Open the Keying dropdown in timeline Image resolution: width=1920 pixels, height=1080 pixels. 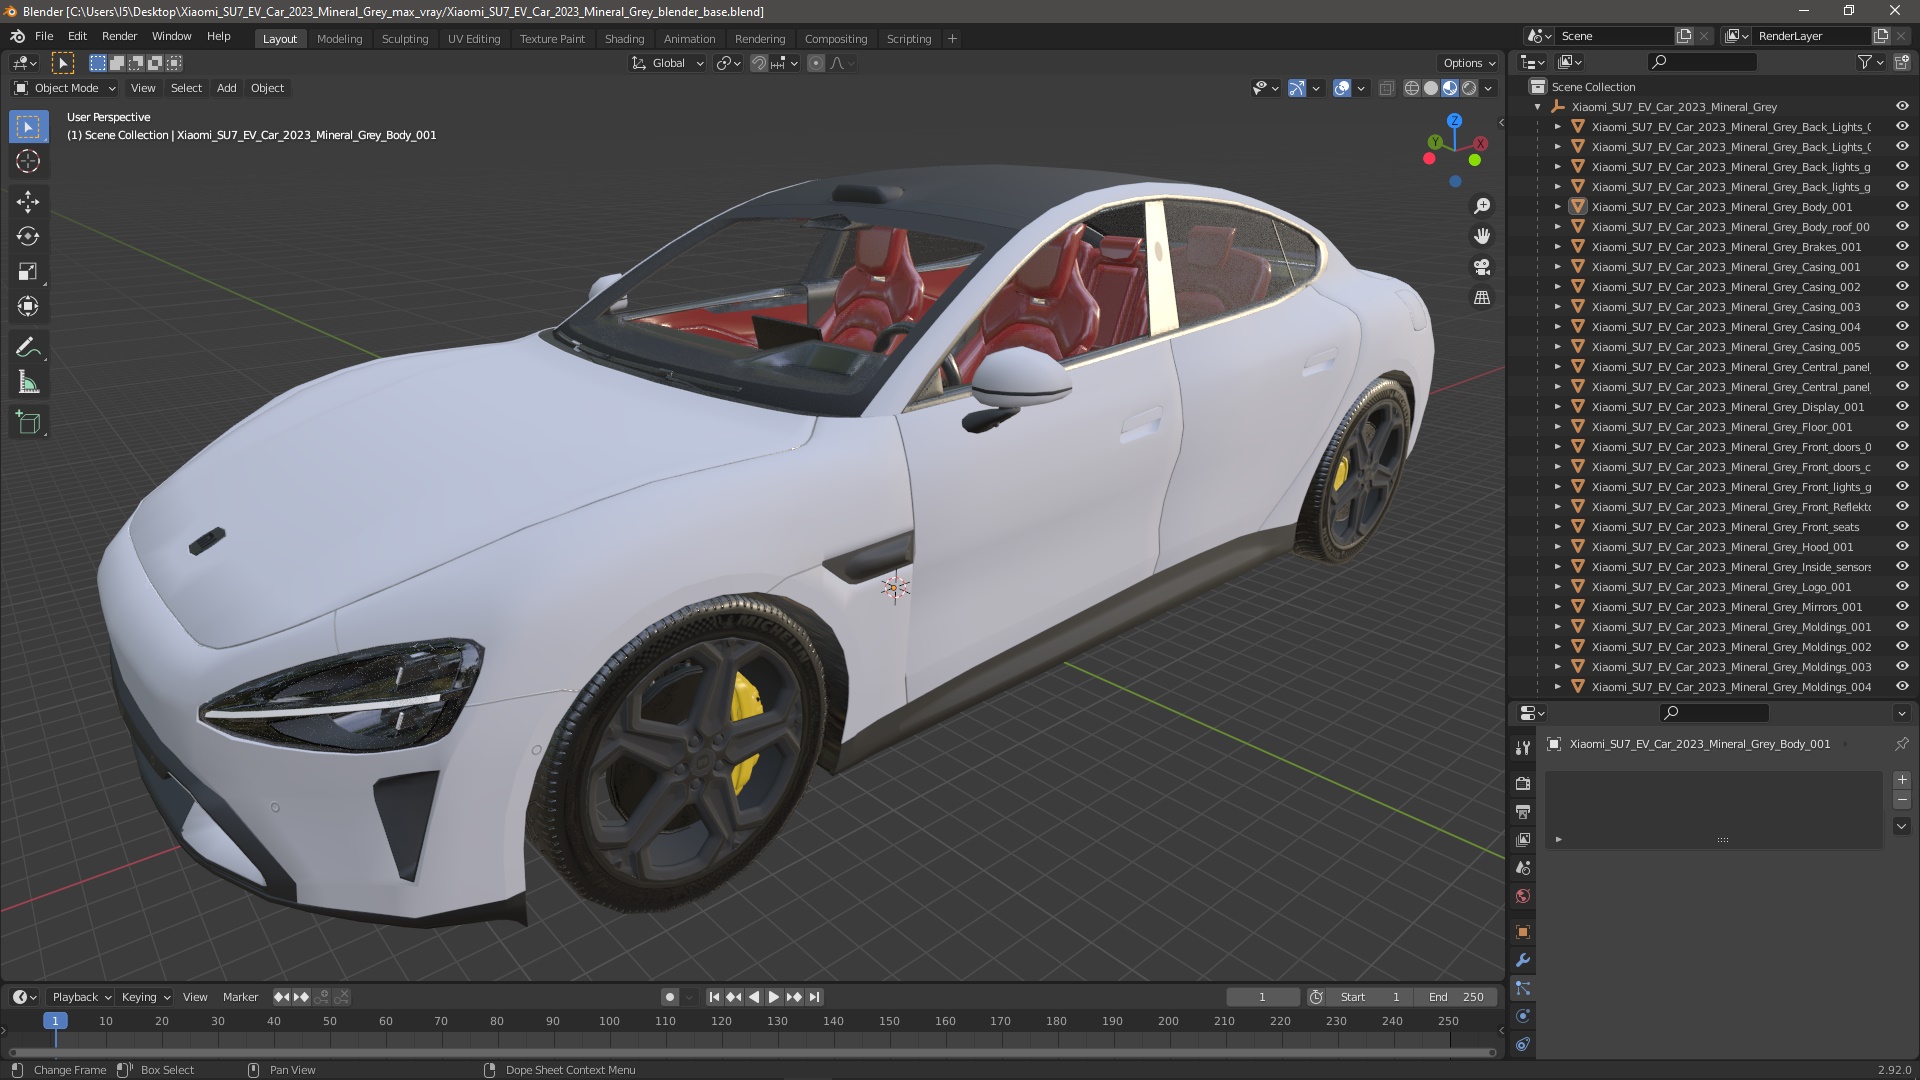[x=145, y=997]
